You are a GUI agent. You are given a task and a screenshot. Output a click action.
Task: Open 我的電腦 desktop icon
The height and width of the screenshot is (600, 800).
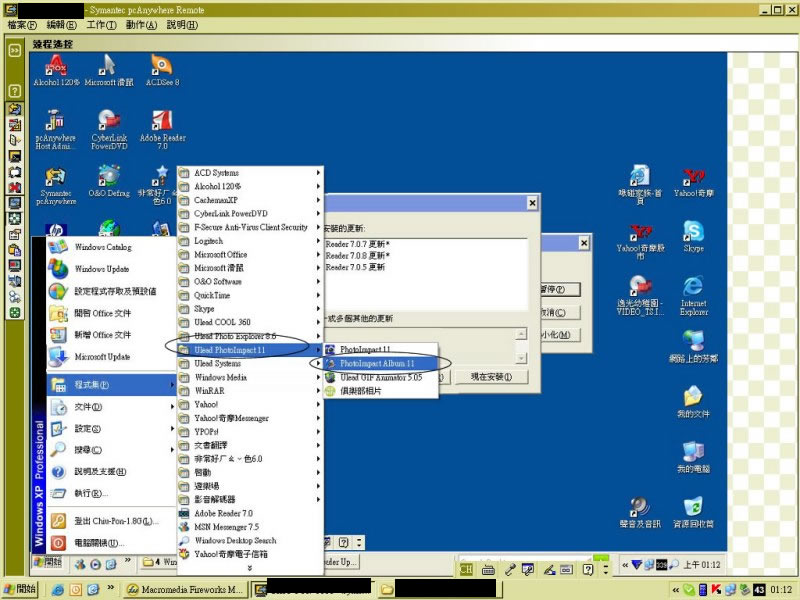[x=693, y=457]
